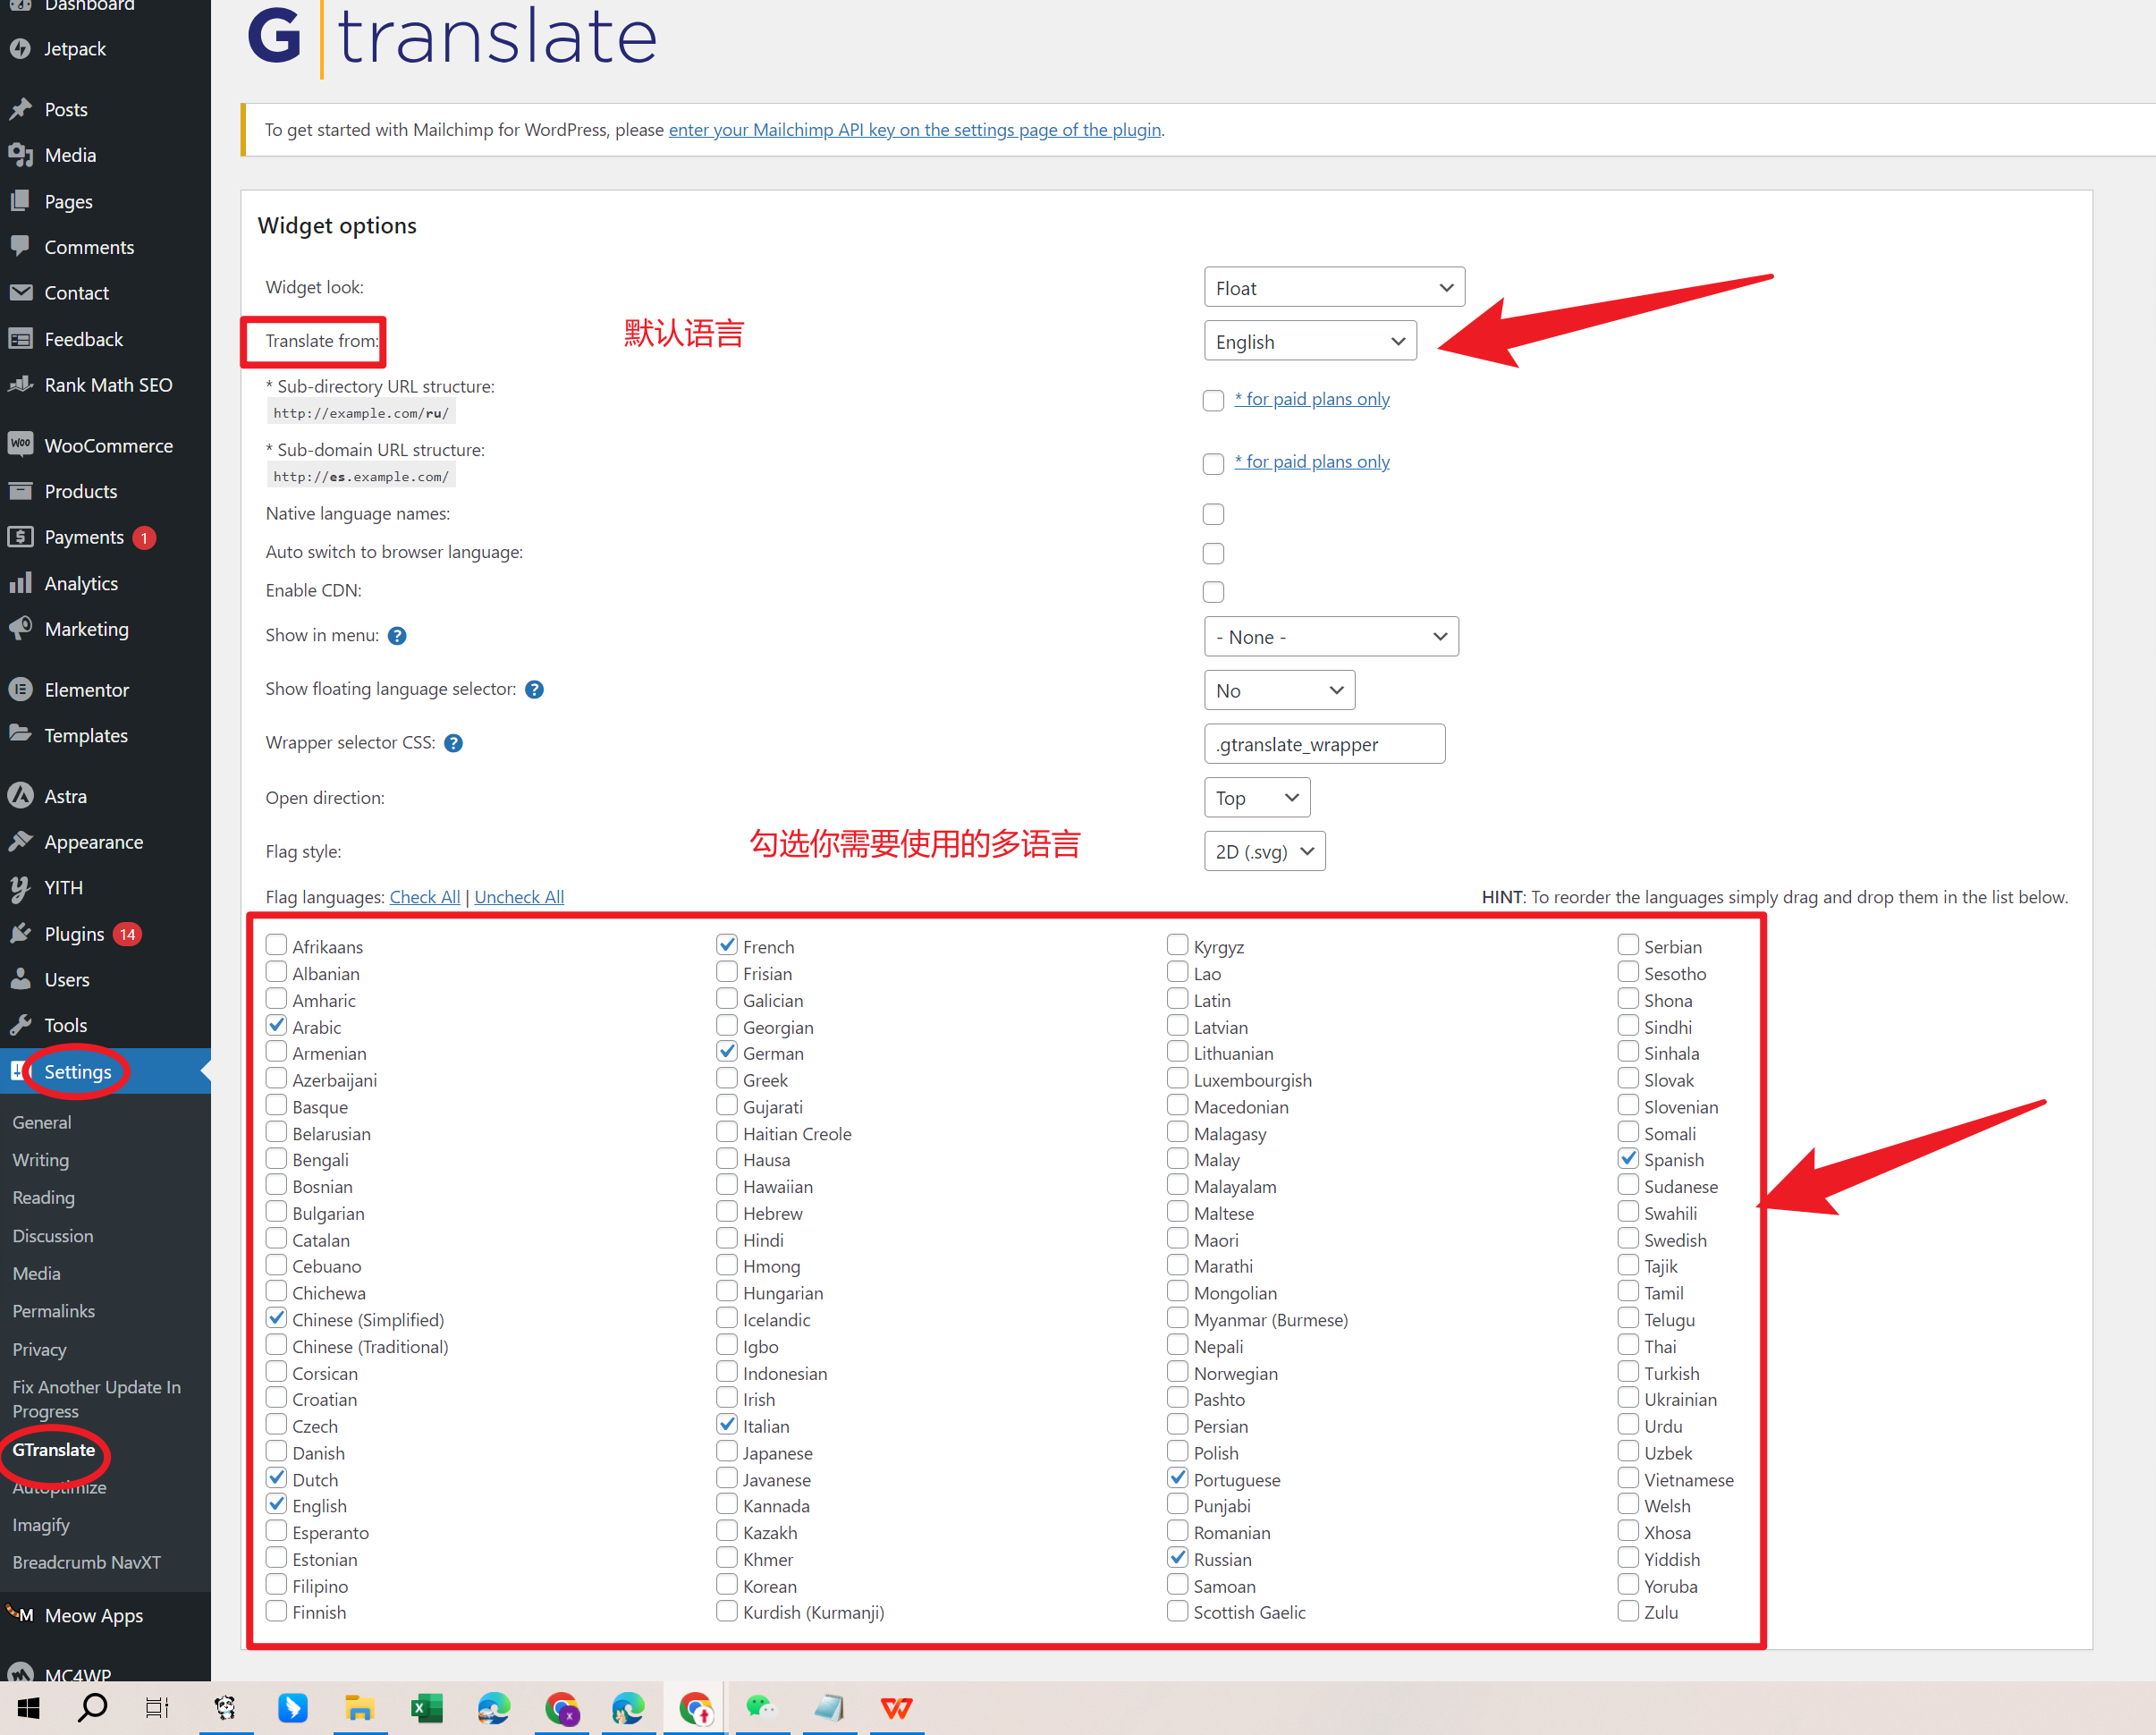
Task: Toggle the Spanish language checkbox
Action: point(1627,1158)
